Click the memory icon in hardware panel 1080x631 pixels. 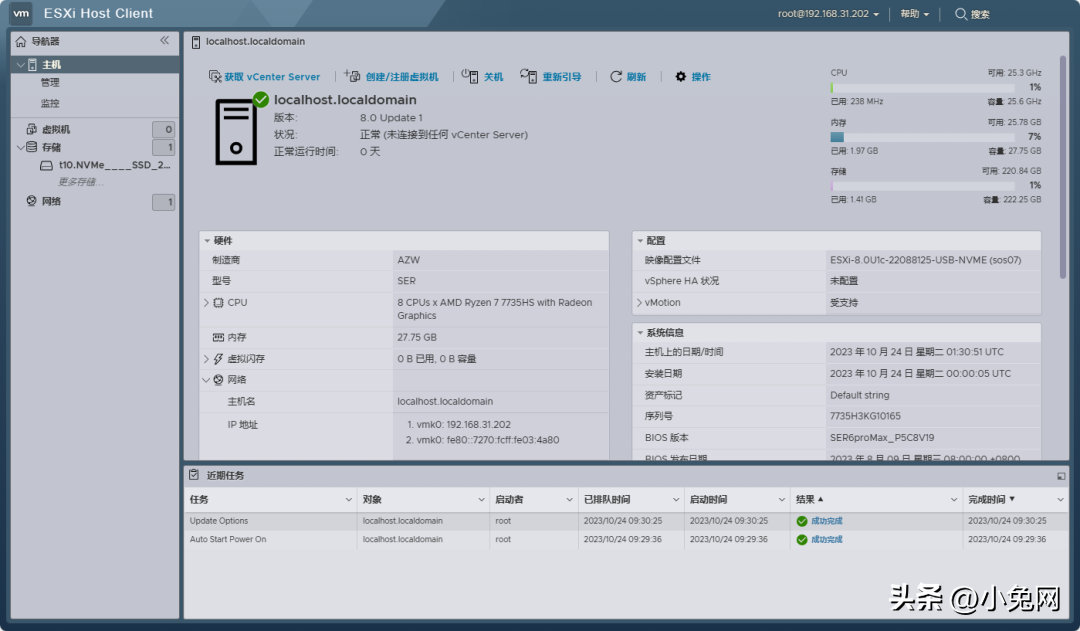tap(218, 337)
